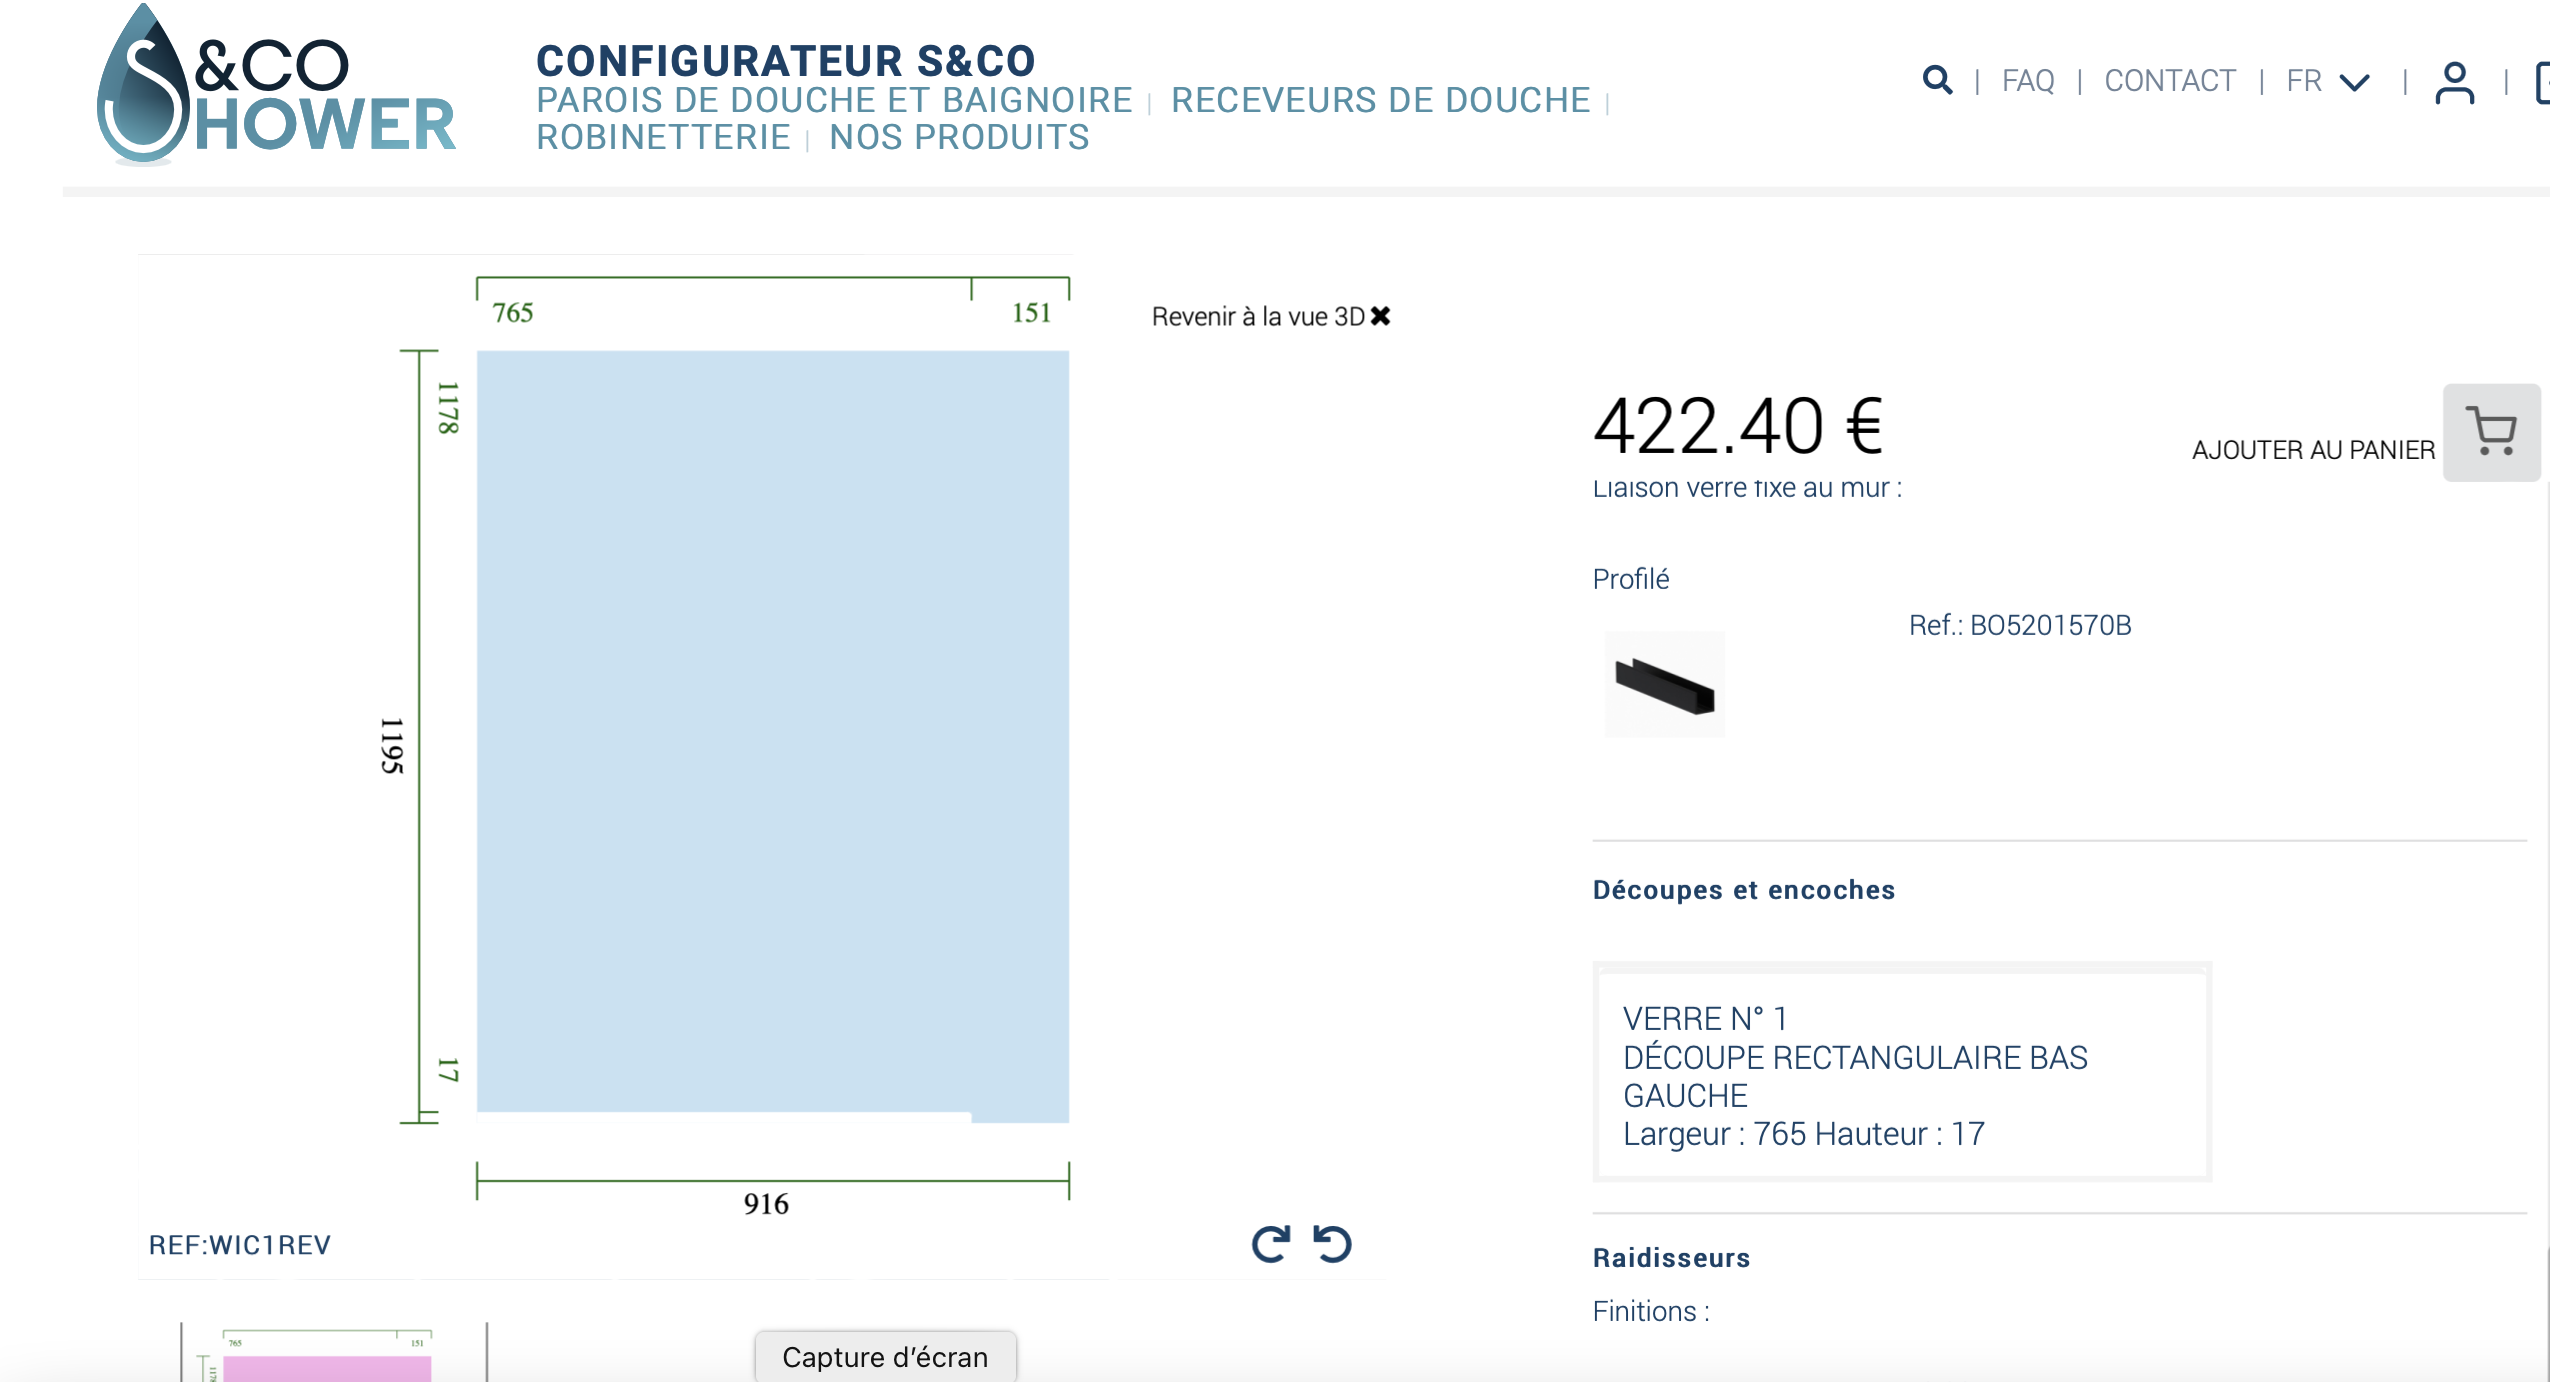
Task: Click Revenir à la vue 3D
Action: (1257, 316)
